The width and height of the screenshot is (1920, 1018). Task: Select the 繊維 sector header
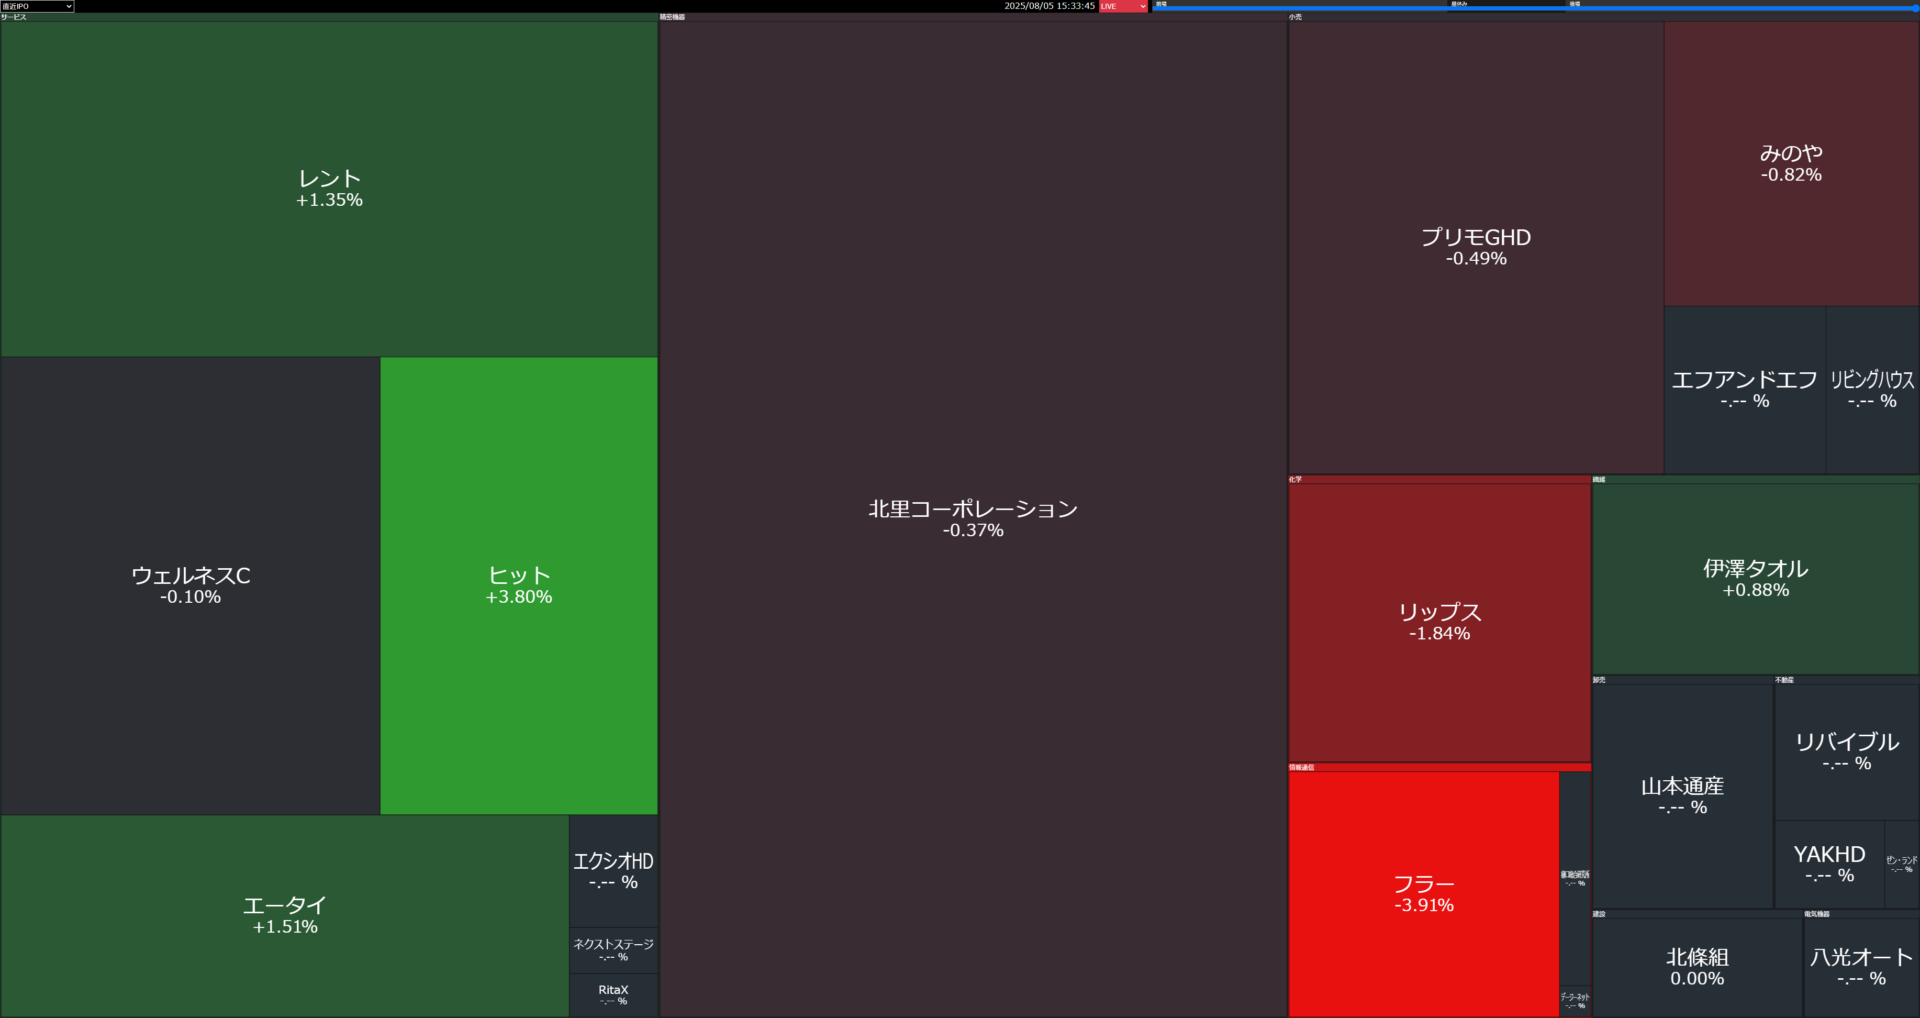pyautogui.click(x=1756, y=480)
